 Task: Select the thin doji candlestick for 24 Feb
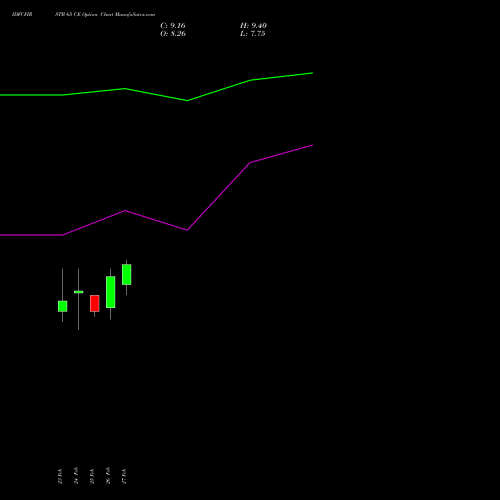pyautogui.click(x=79, y=292)
